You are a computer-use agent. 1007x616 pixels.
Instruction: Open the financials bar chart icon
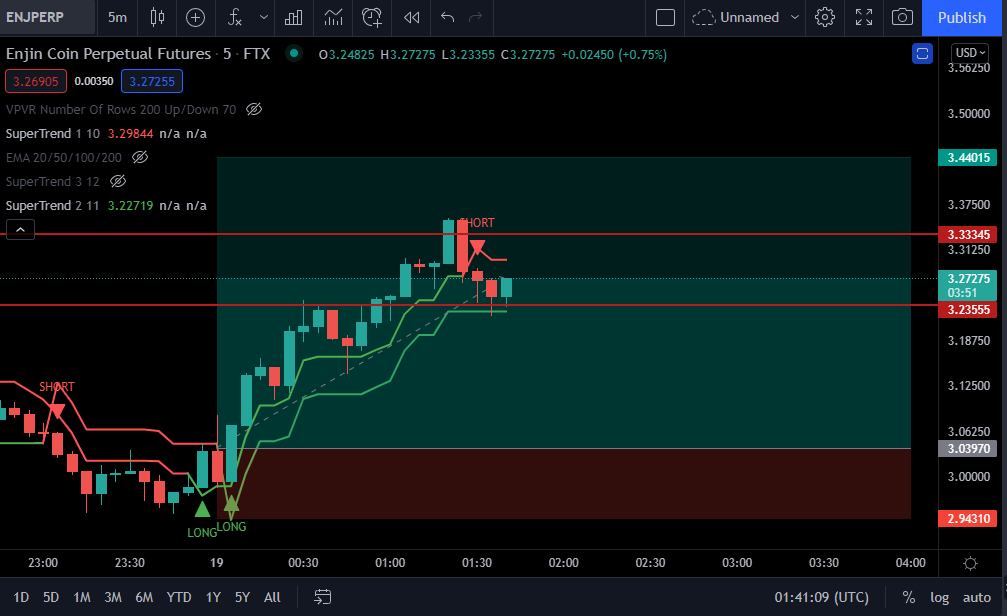293,17
